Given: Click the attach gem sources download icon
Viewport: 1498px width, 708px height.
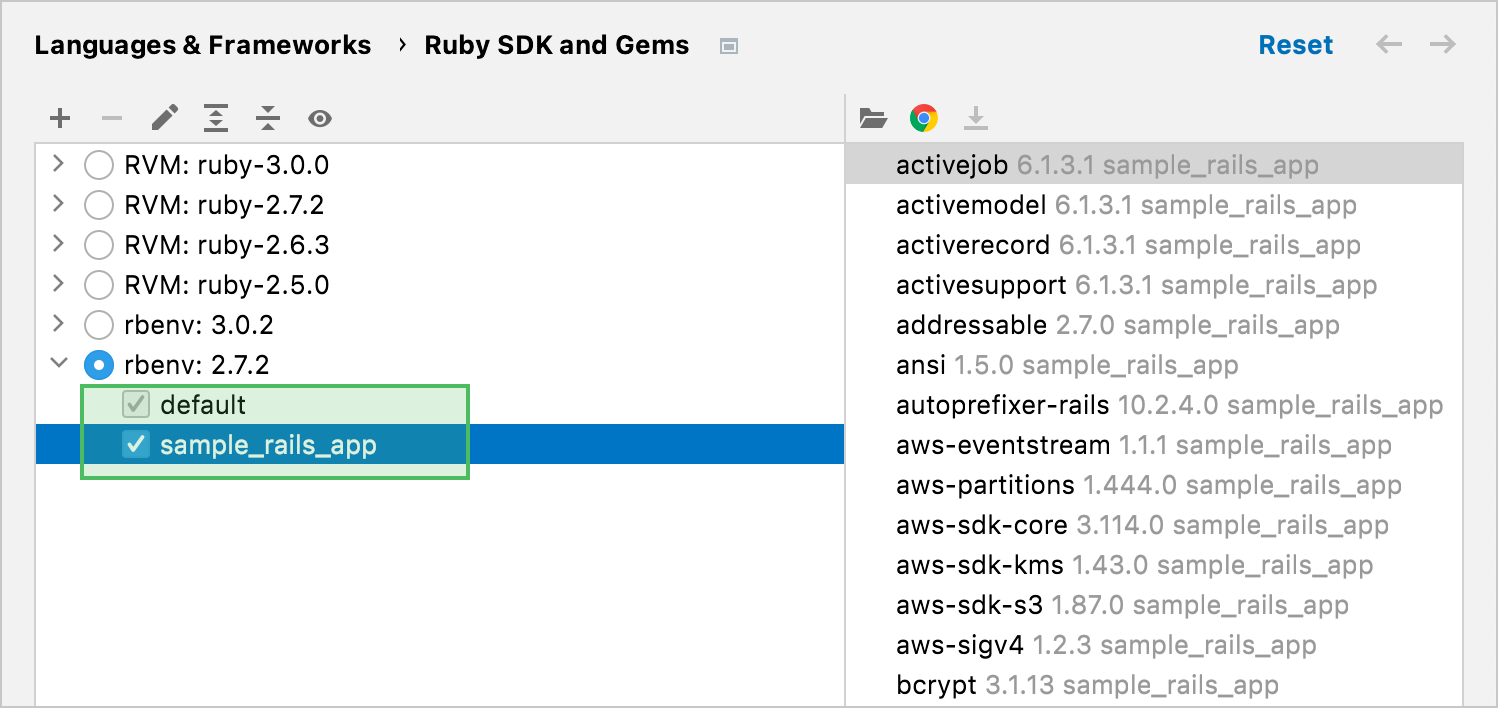Looking at the screenshot, I should 975,117.
